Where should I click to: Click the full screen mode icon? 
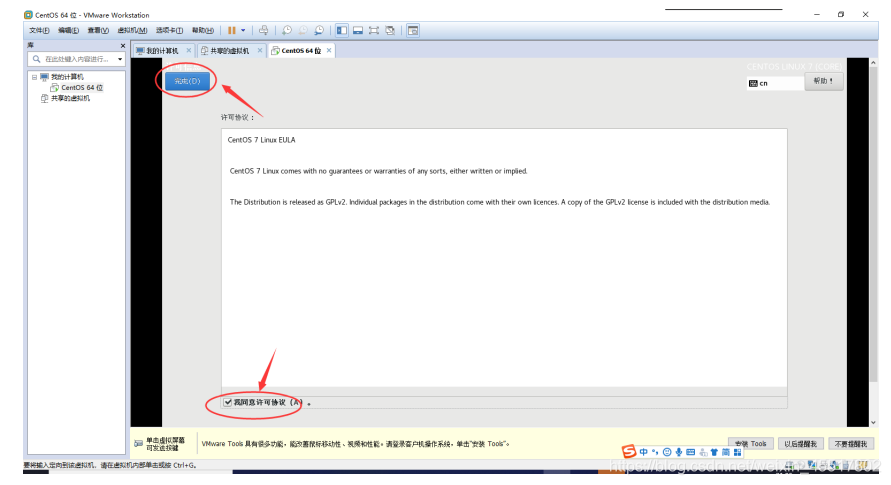point(374,31)
